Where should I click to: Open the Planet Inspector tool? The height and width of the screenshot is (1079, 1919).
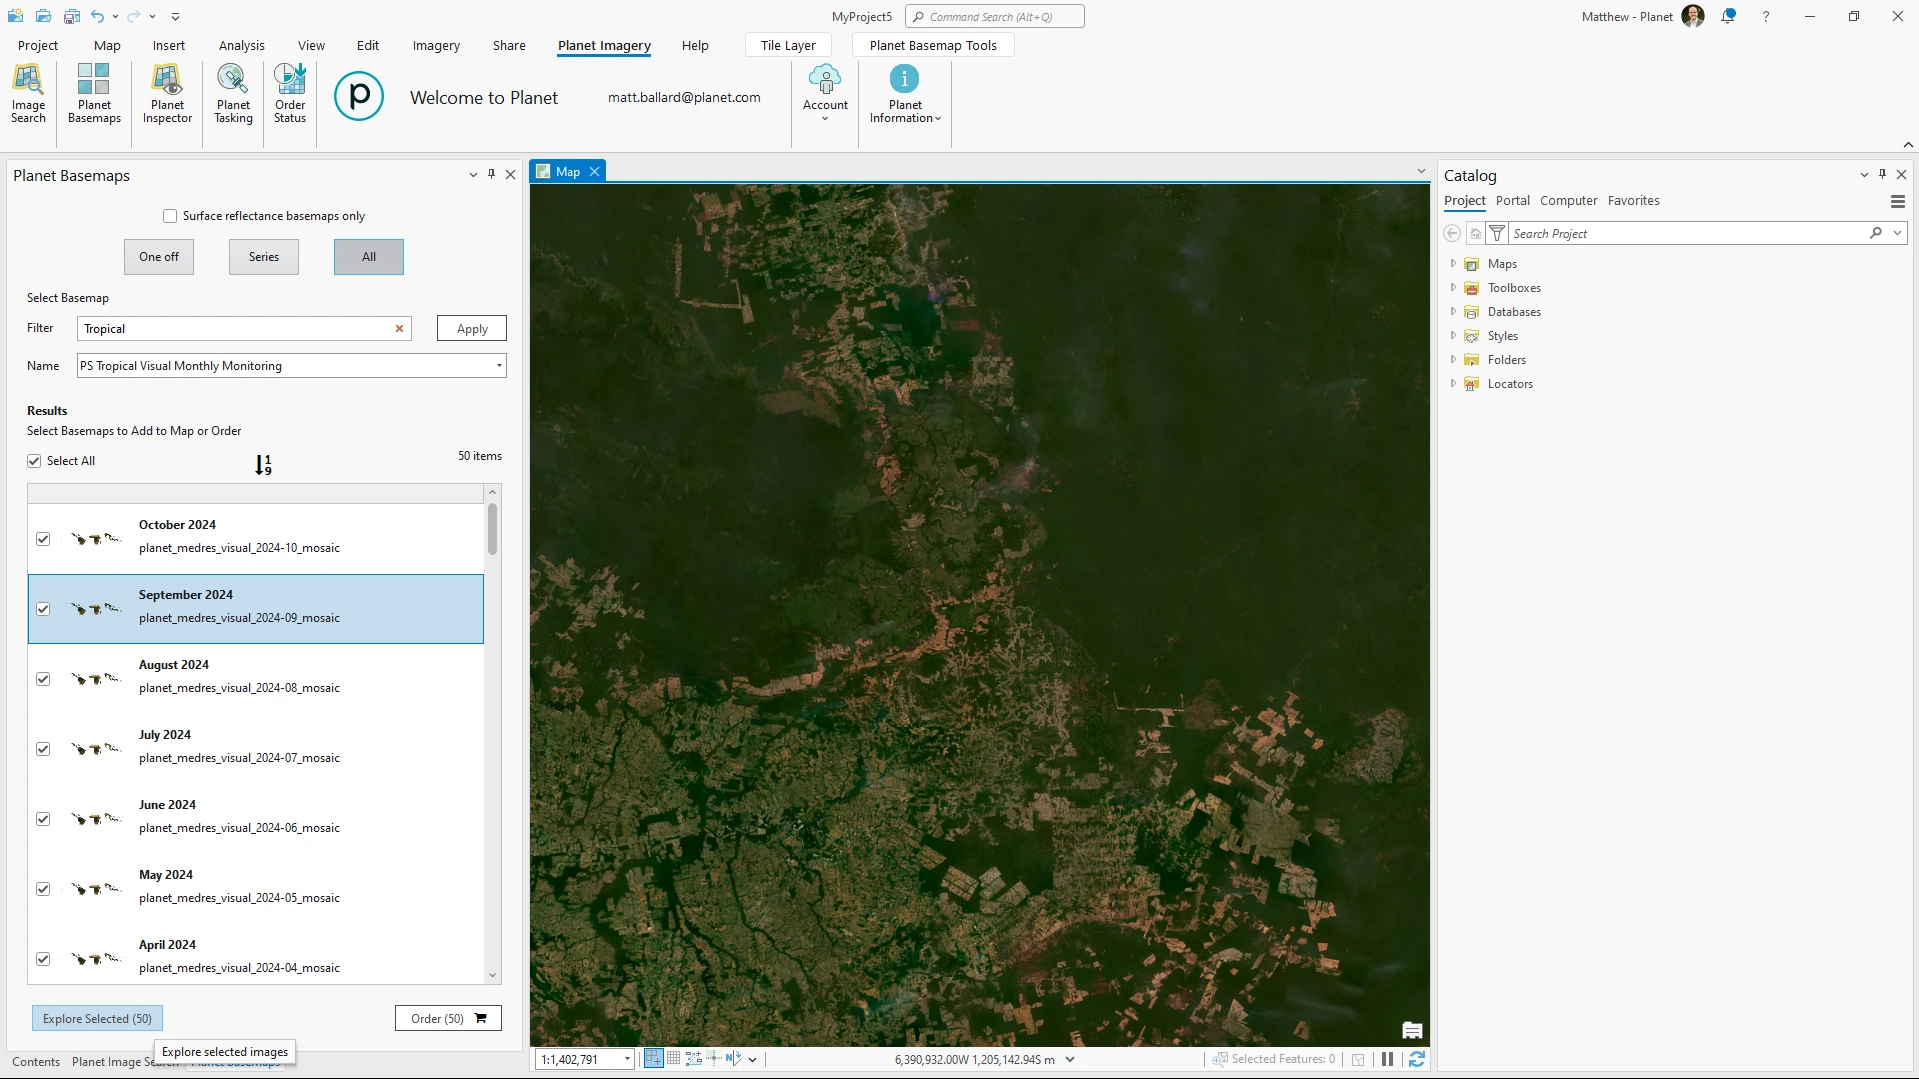167,93
